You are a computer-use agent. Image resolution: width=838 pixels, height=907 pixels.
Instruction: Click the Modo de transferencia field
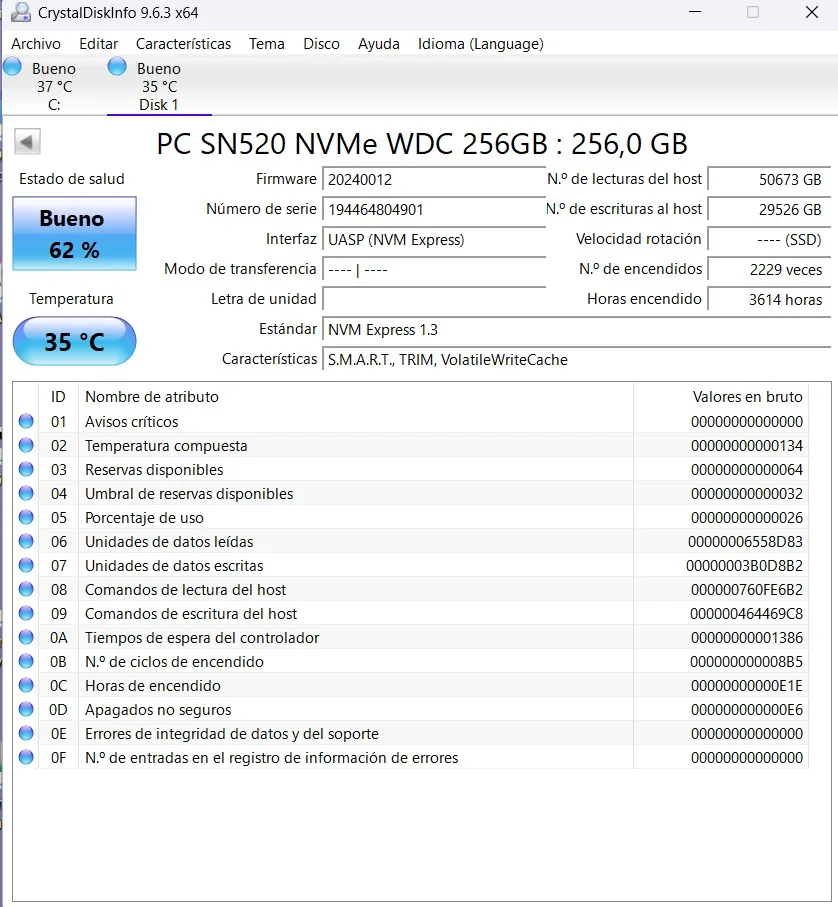[x=434, y=270]
